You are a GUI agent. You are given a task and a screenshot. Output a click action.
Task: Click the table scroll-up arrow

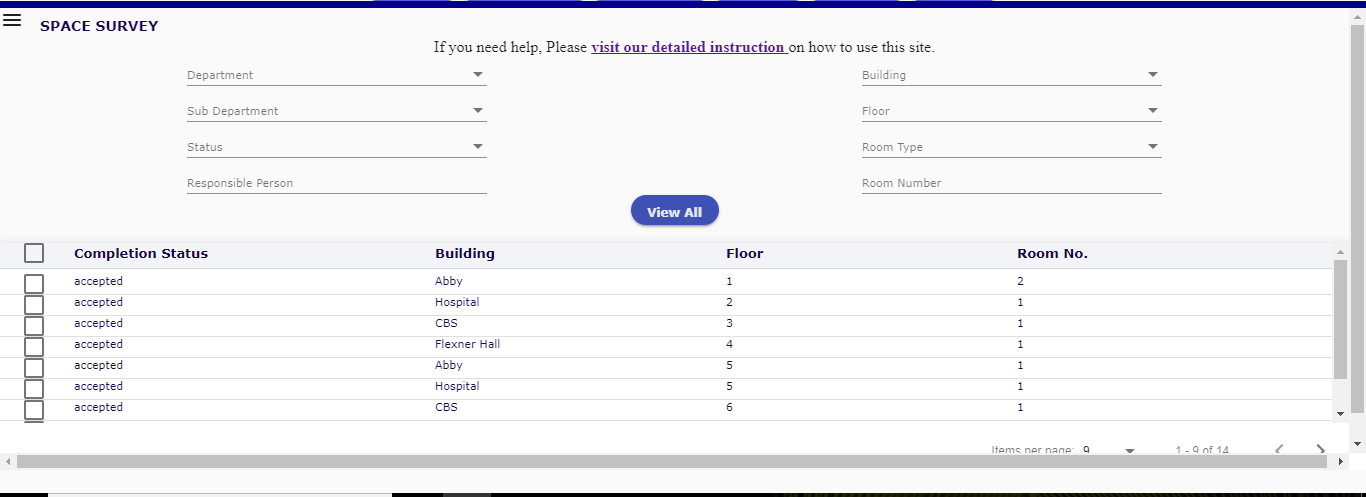pos(1340,251)
